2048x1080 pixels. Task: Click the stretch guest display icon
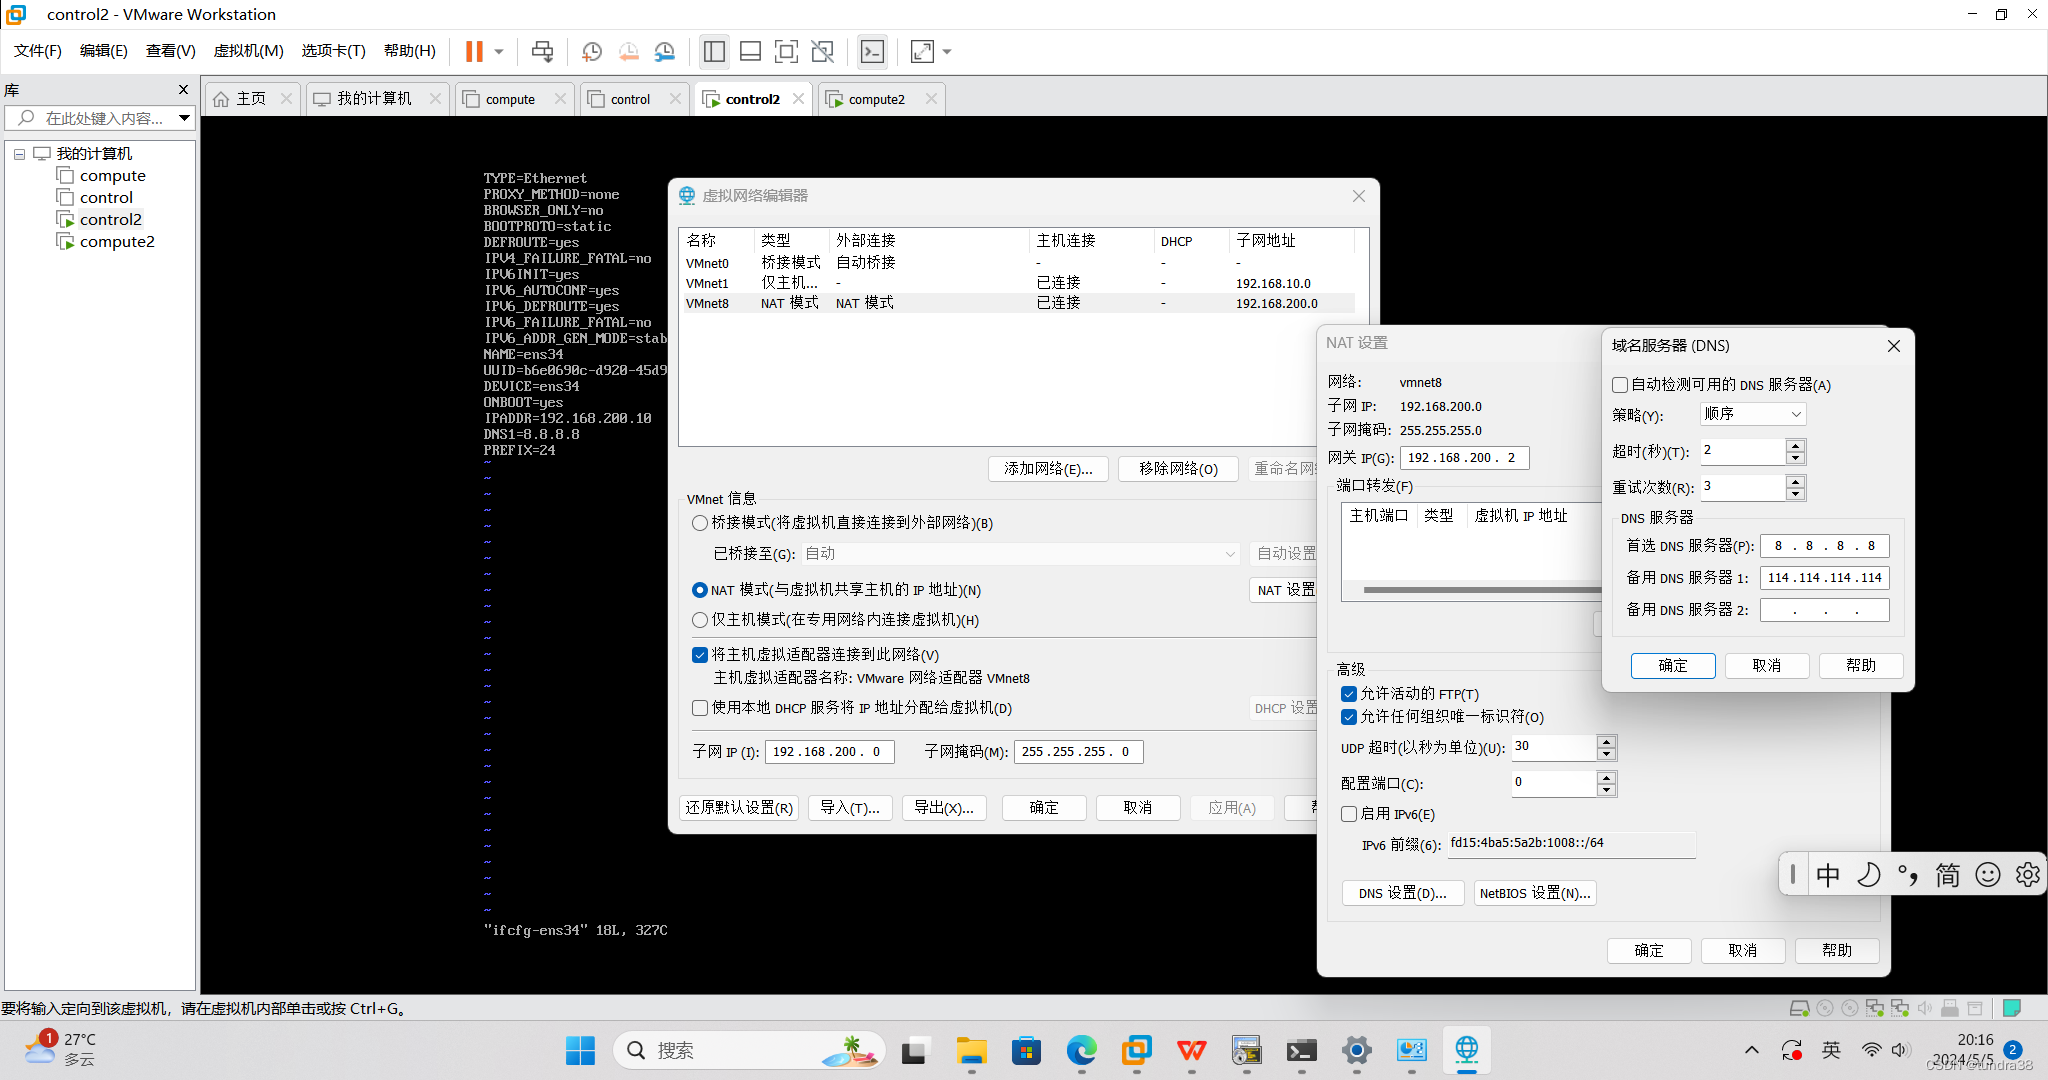point(922,51)
